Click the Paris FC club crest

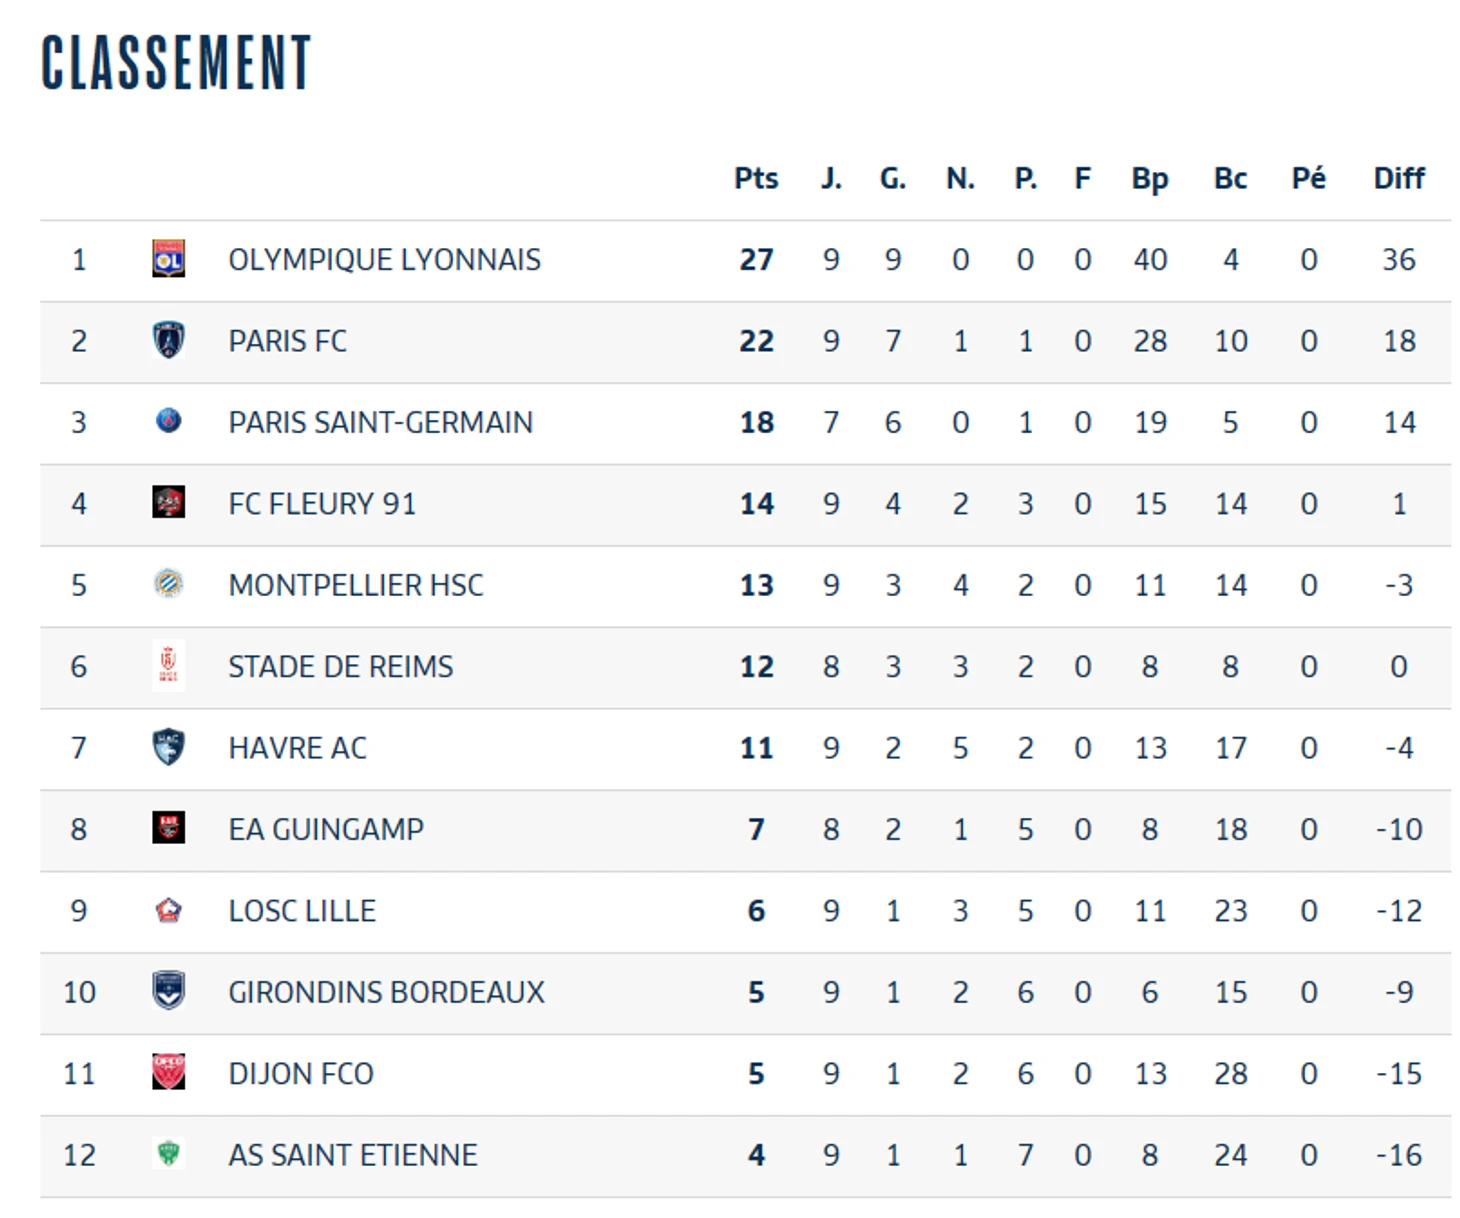pos(168,340)
